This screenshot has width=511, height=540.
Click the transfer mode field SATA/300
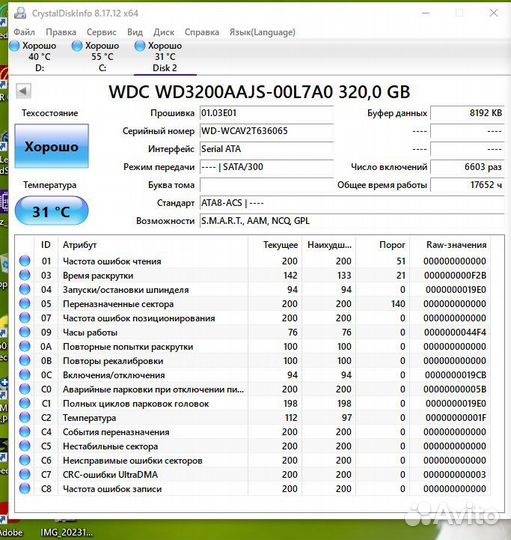click(x=266, y=167)
